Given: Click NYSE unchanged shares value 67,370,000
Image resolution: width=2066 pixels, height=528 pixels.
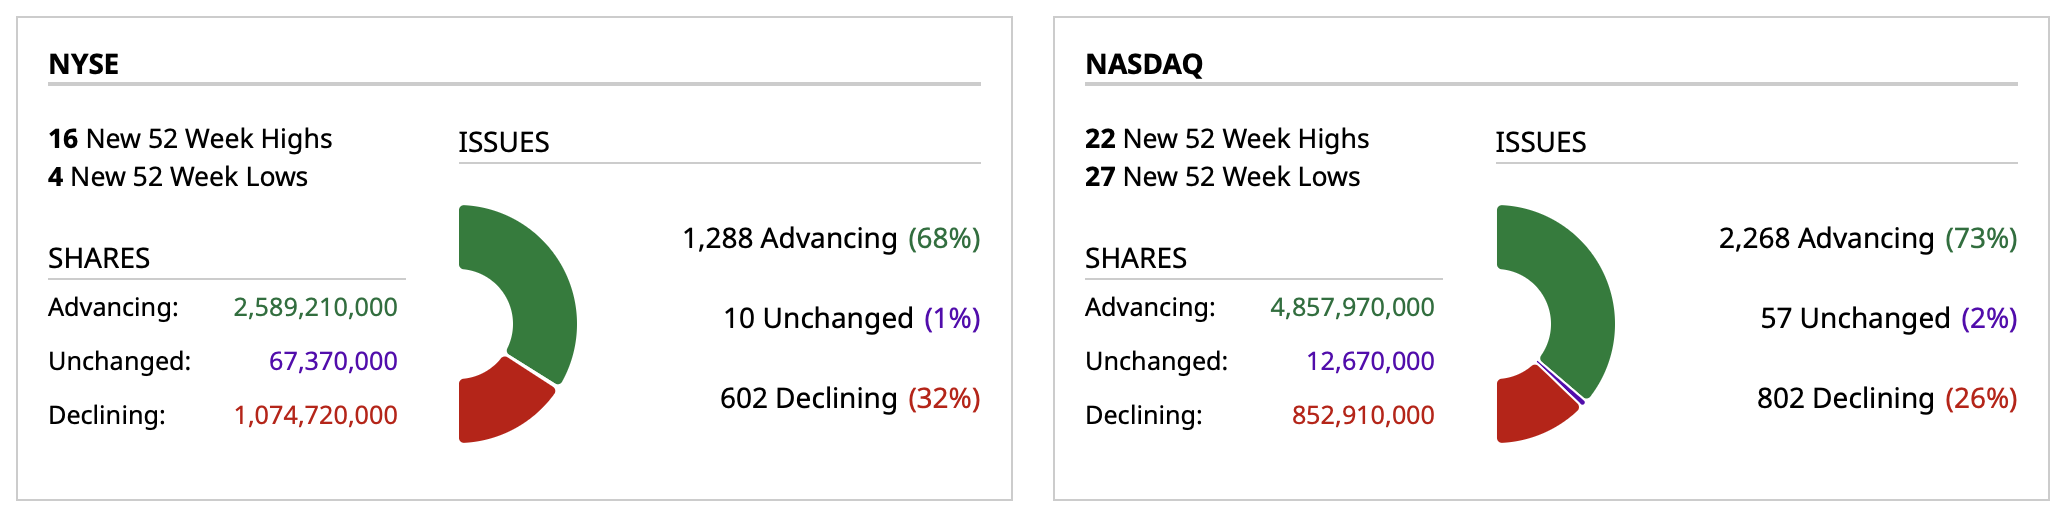Looking at the screenshot, I should click(x=333, y=361).
